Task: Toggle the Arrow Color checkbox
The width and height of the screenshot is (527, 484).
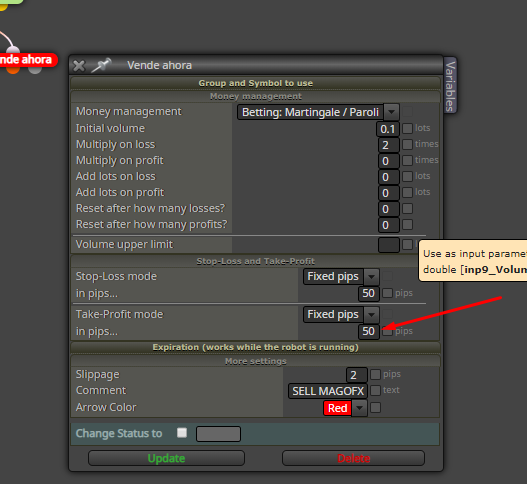Action: pos(375,407)
